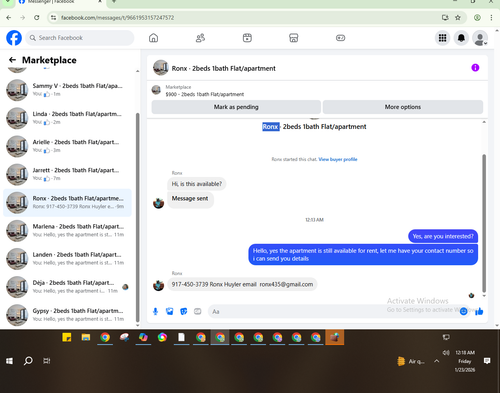This screenshot has height=393, width=500.
Task: Open File Explorer from taskbar
Action: 86,338
